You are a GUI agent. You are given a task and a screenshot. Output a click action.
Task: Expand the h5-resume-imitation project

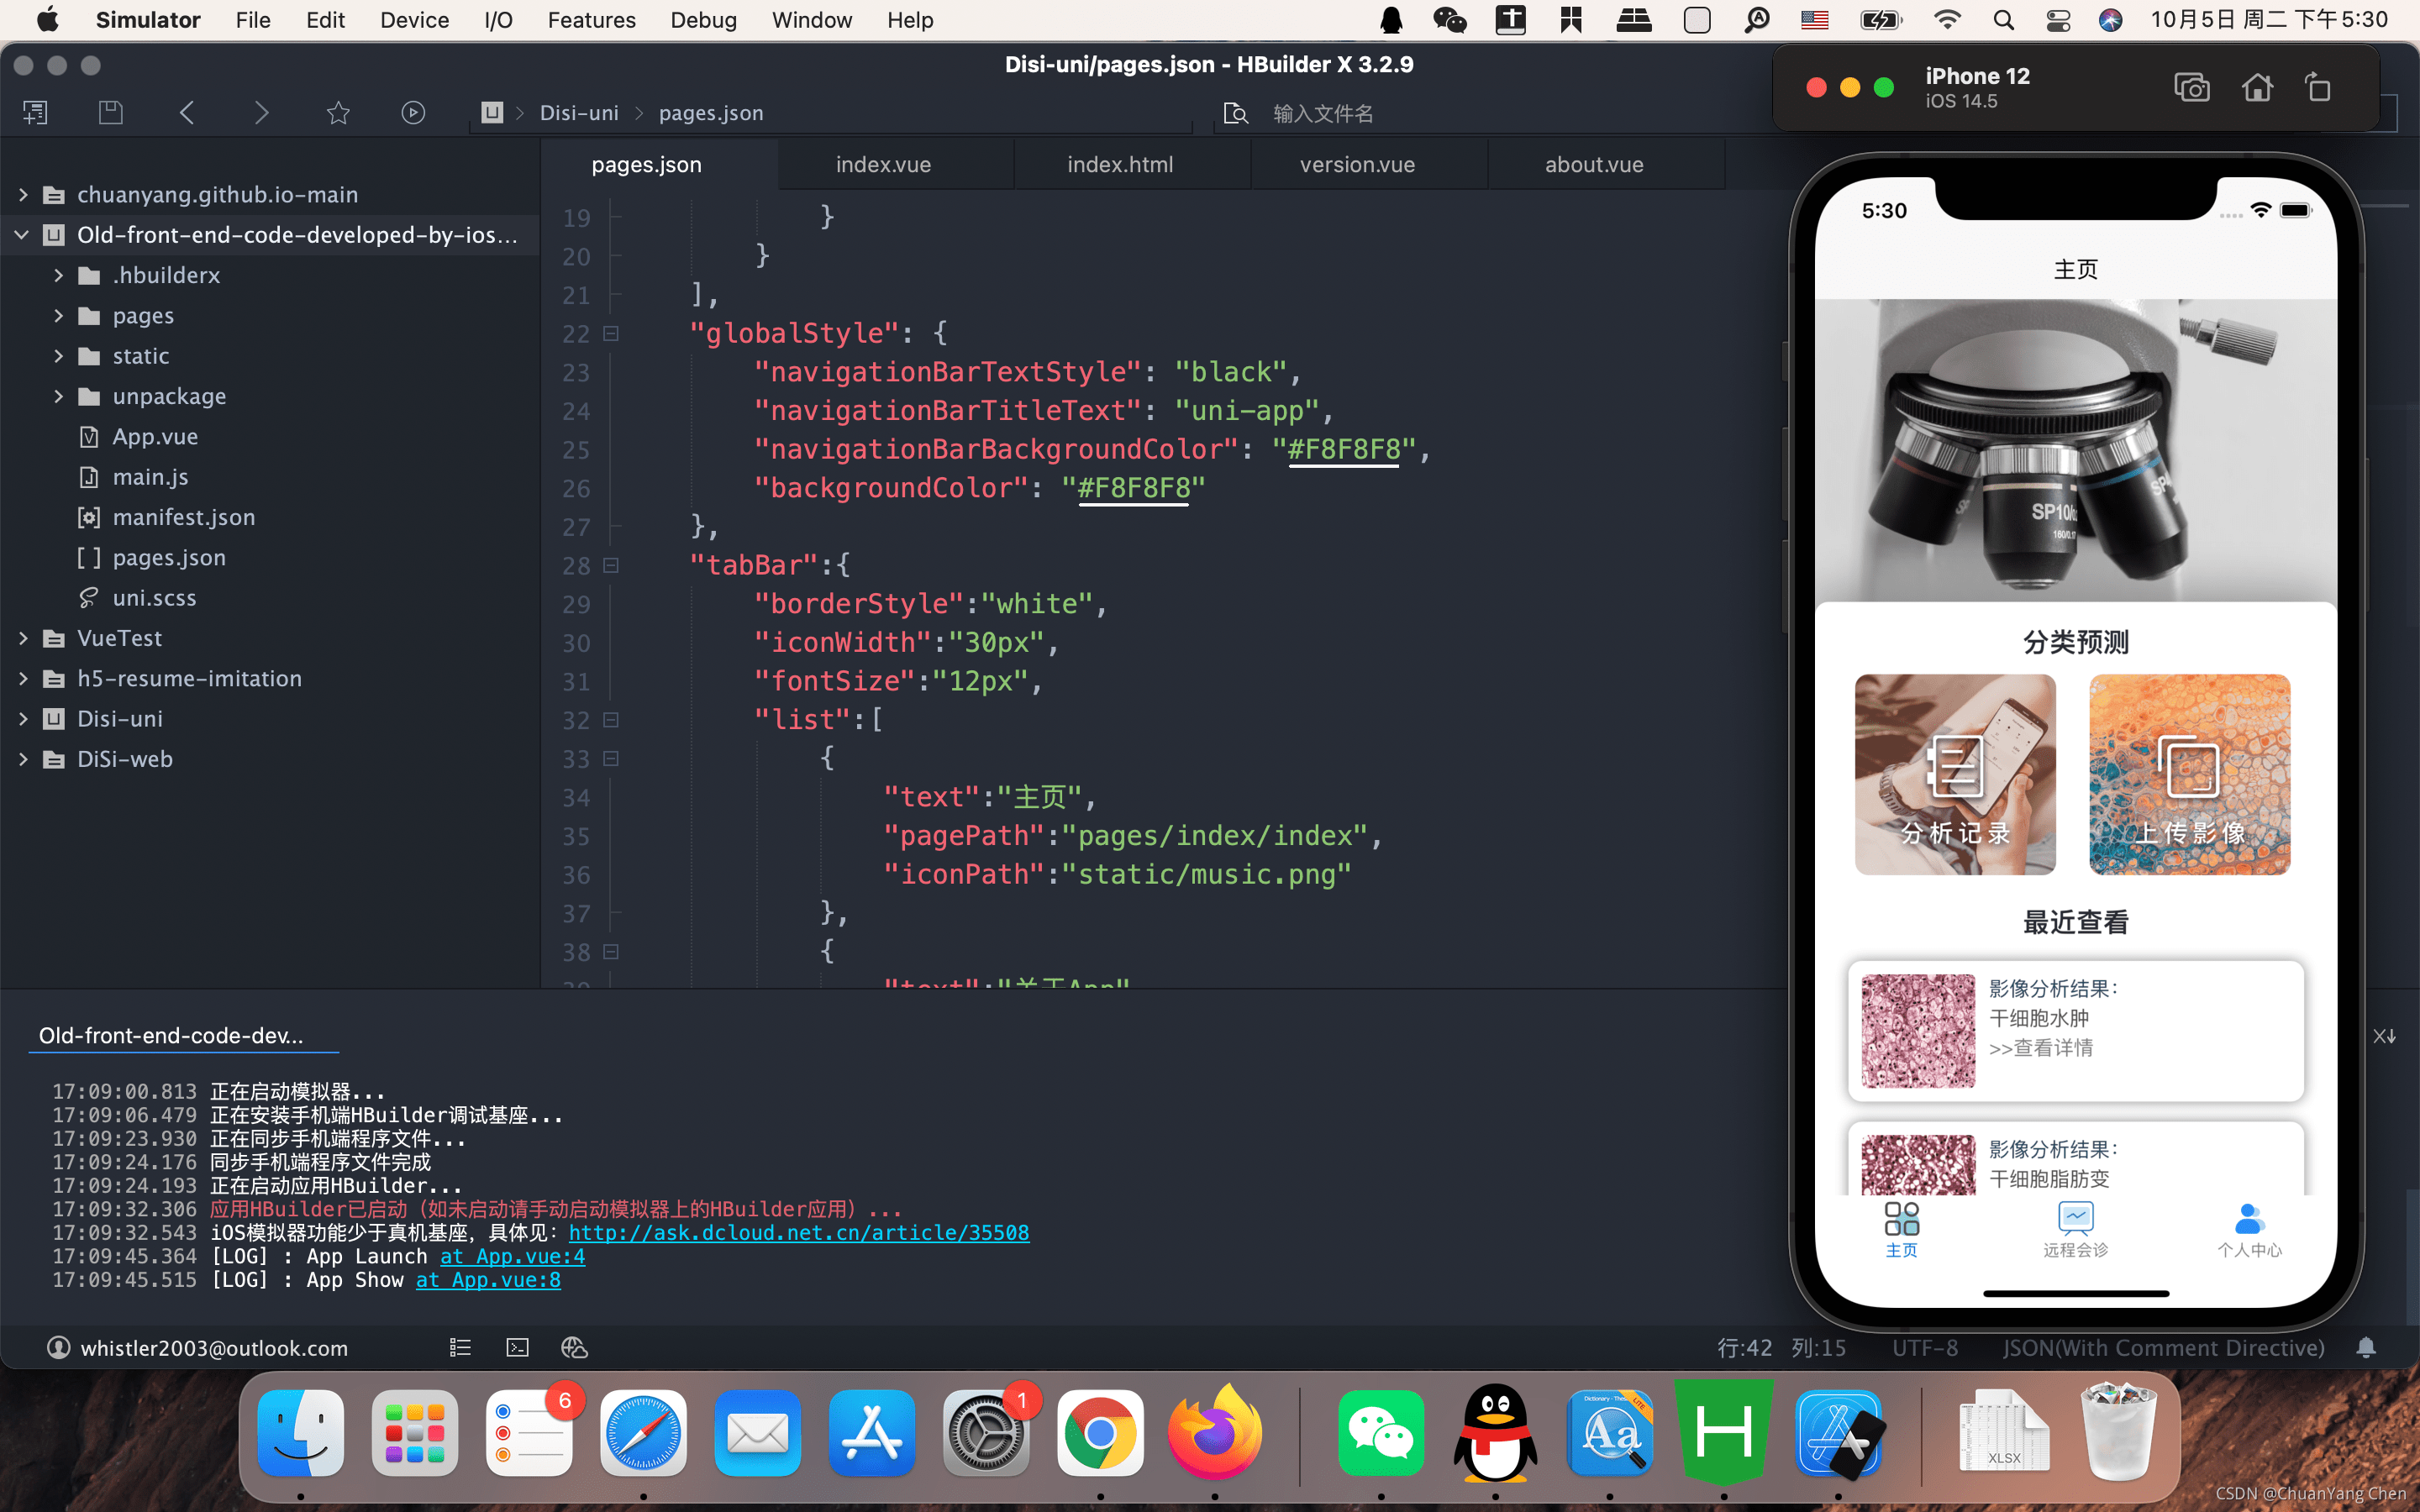pyautogui.click(x=23, y=678)
